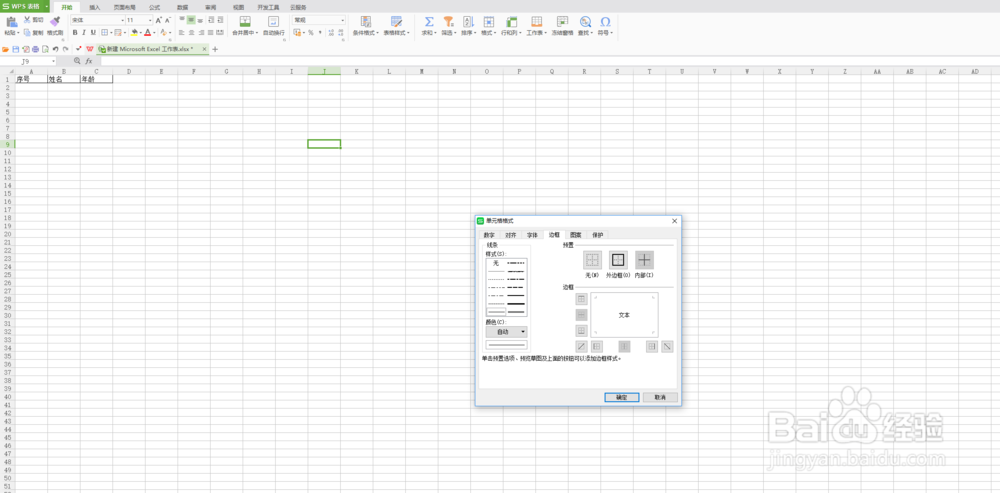1000x493 pixels.
Task: Toggle bold formatting (B)
Action: (75, 33)
